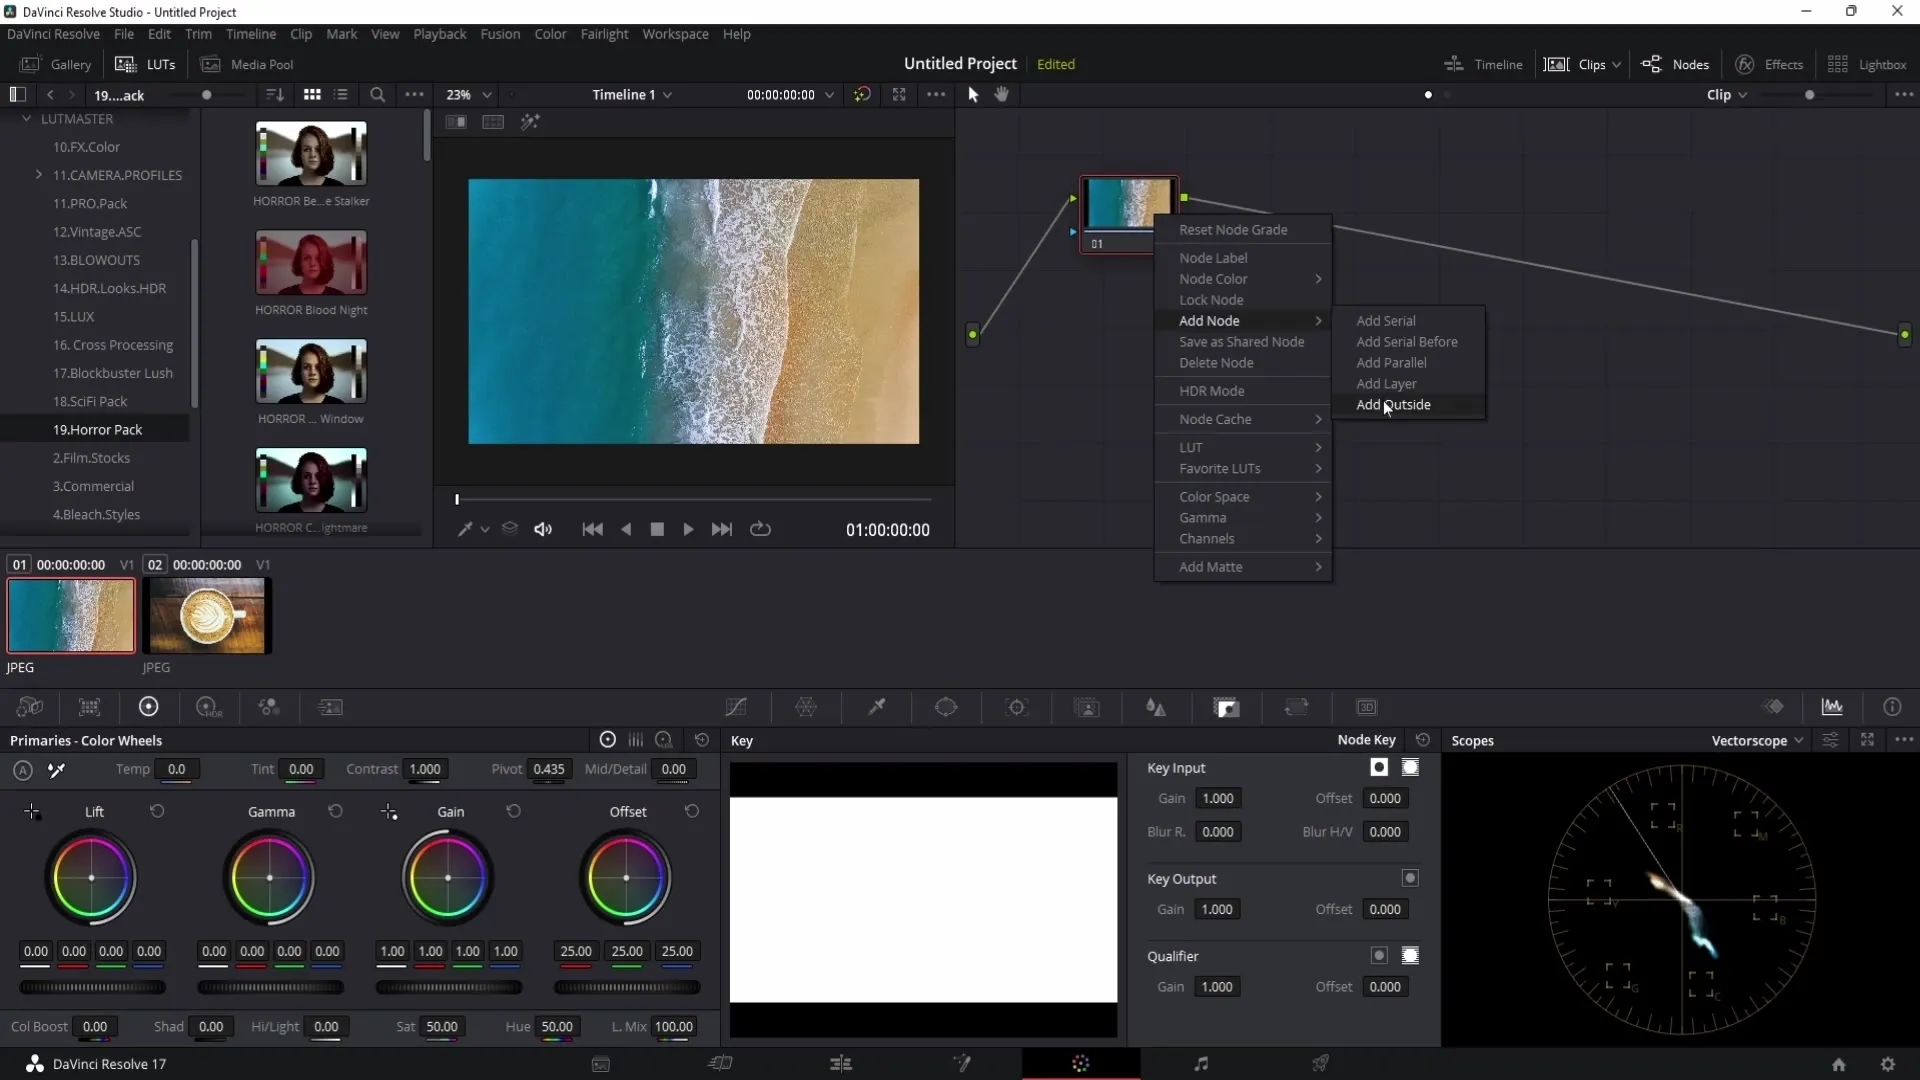The image size is (1920, 1080).
Task: Expand the Node Color submenu
Action: (x=1243, y=279)
